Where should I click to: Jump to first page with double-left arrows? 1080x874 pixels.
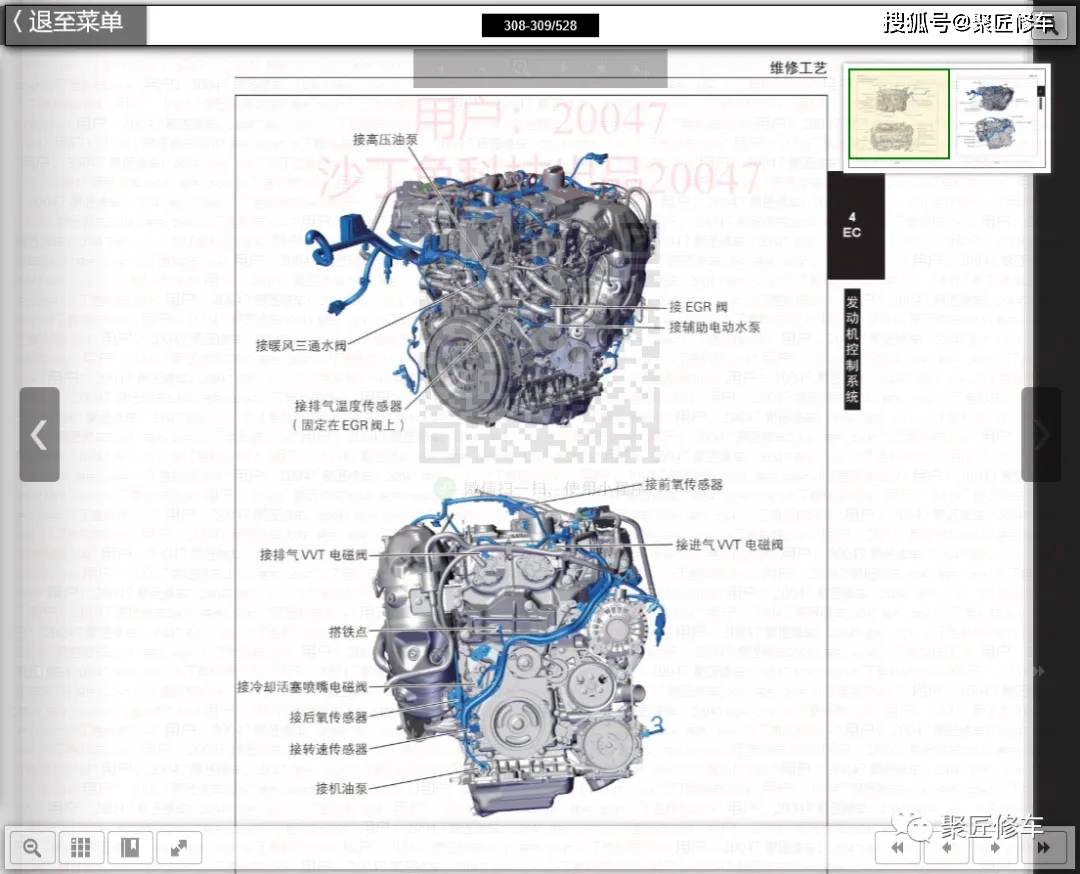pos(898,848)
